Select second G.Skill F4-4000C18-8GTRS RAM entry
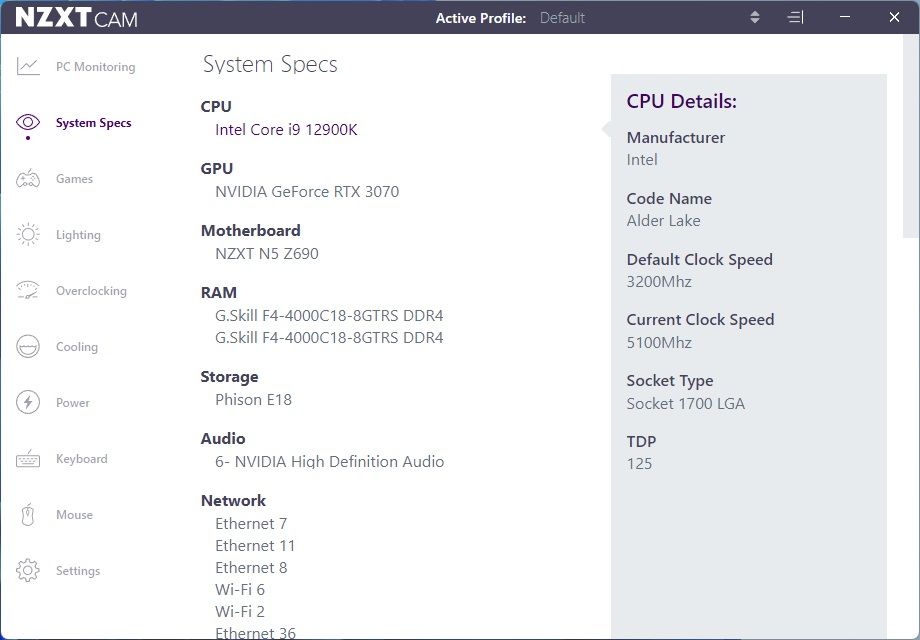 pos(329,338)
